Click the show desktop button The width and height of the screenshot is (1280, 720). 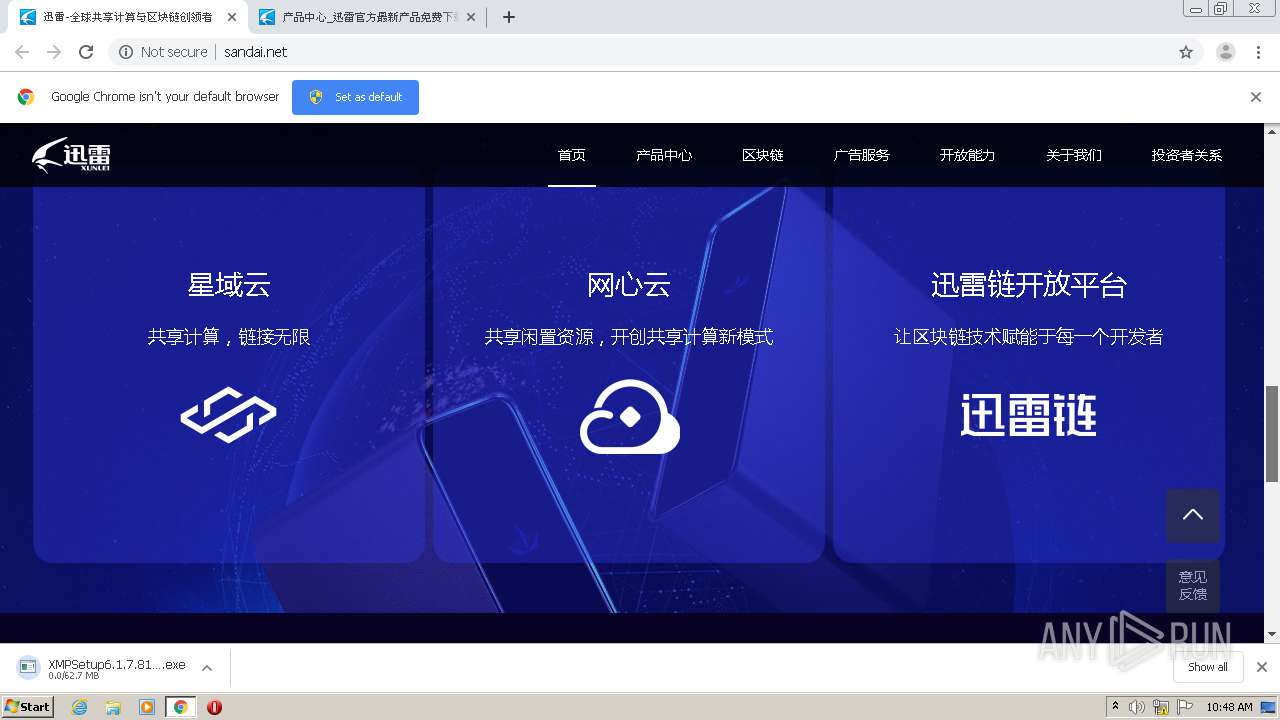pyautogui.click(x=1269, y=707)
